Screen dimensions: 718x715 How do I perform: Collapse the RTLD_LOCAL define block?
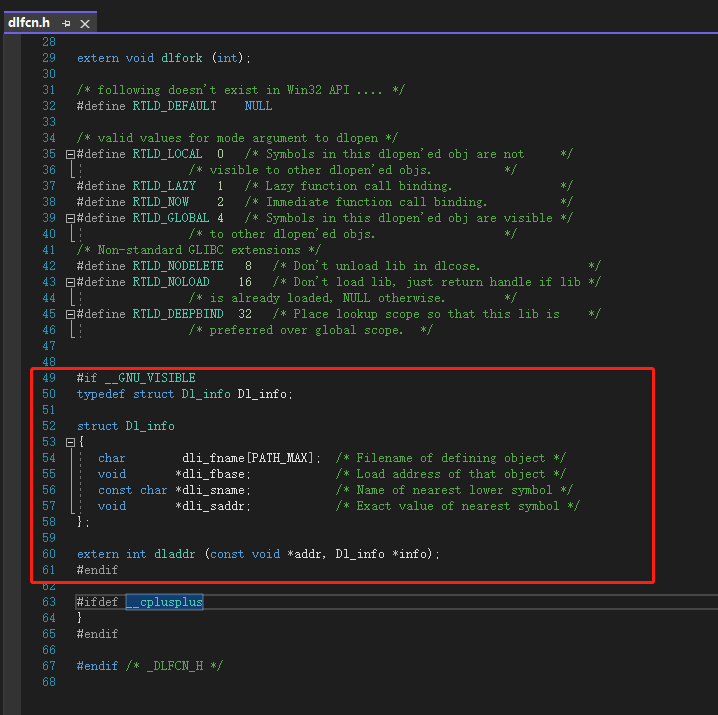pyautogui.click(x=70, y=154)
